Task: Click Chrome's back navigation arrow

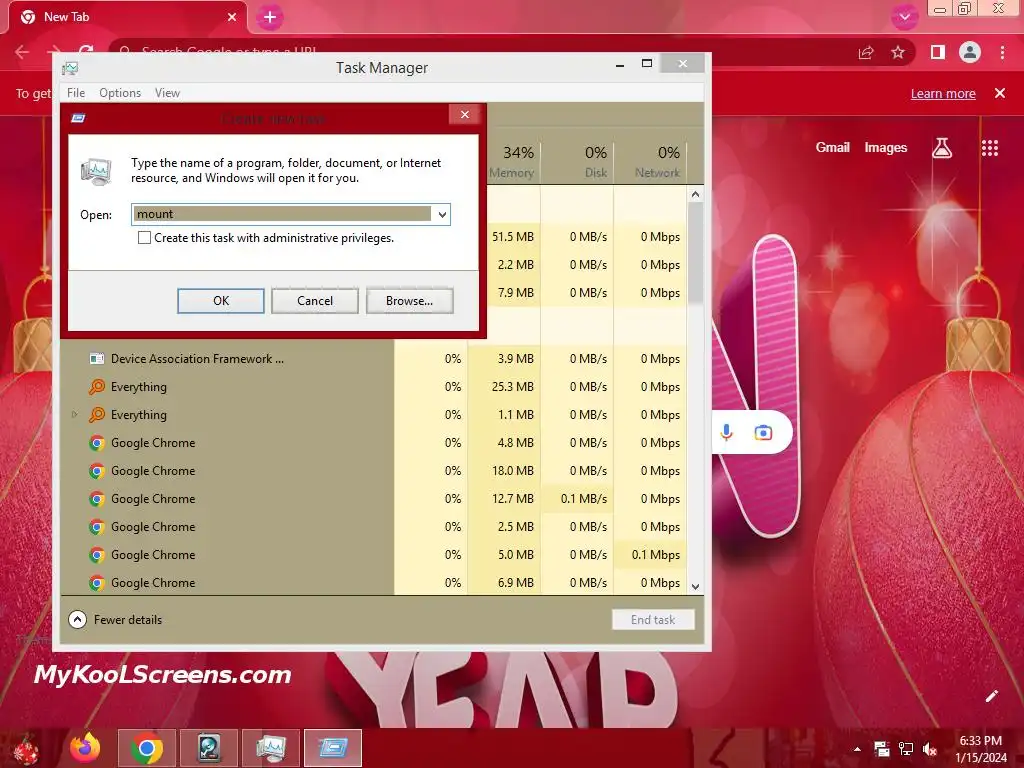Action: 22,52
